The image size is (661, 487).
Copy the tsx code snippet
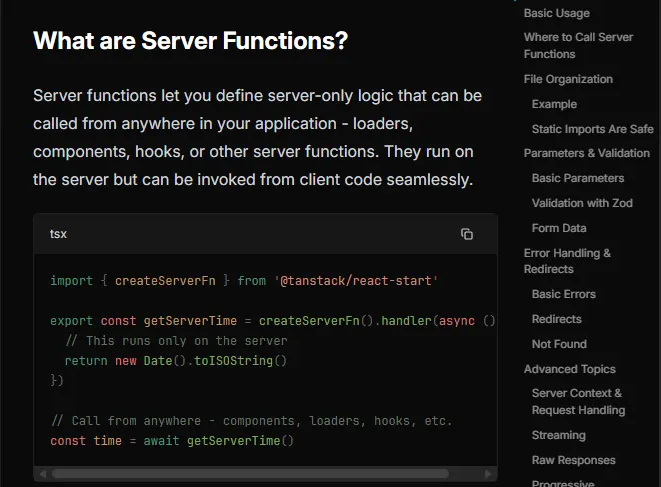tap(466, 234)
